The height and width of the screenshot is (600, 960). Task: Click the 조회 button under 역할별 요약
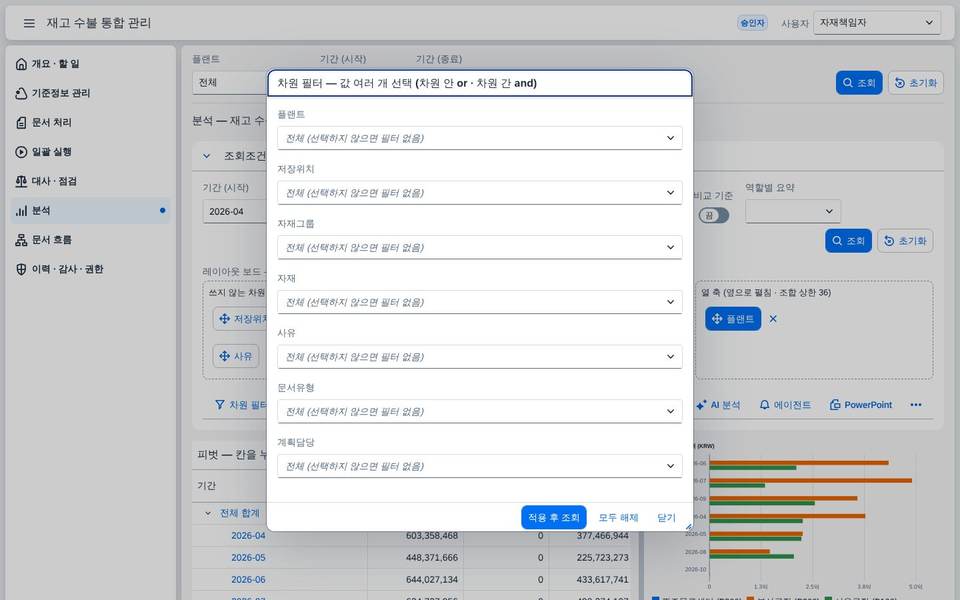click(848, 241)
